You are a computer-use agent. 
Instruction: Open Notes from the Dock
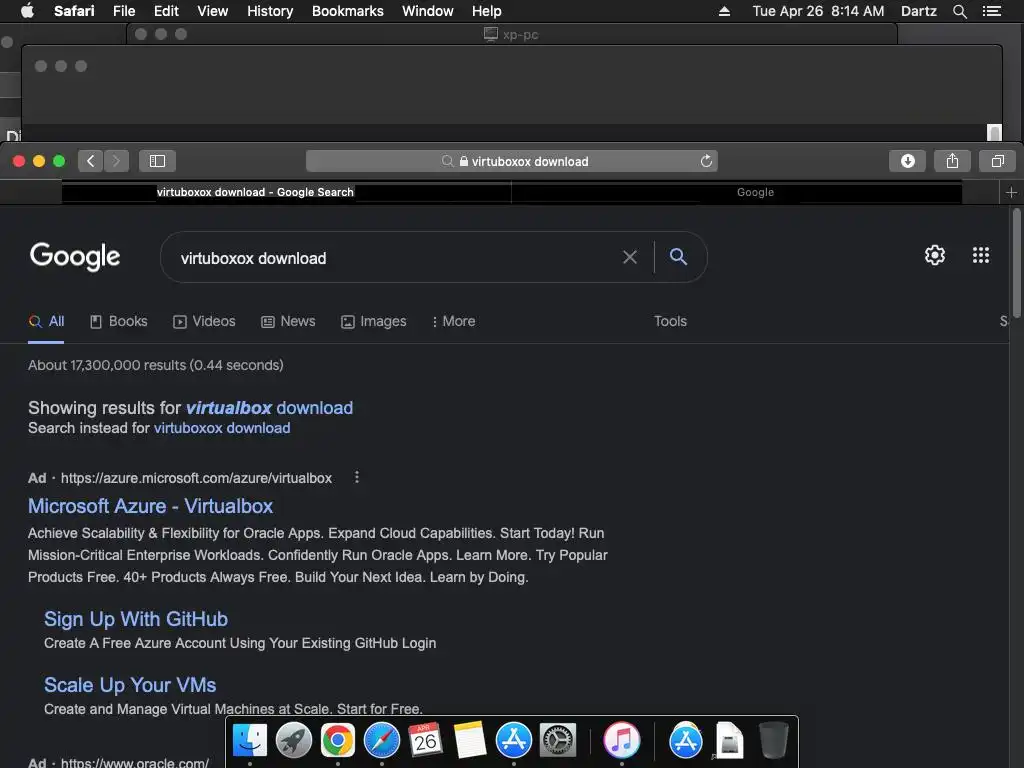coord(470,741)
